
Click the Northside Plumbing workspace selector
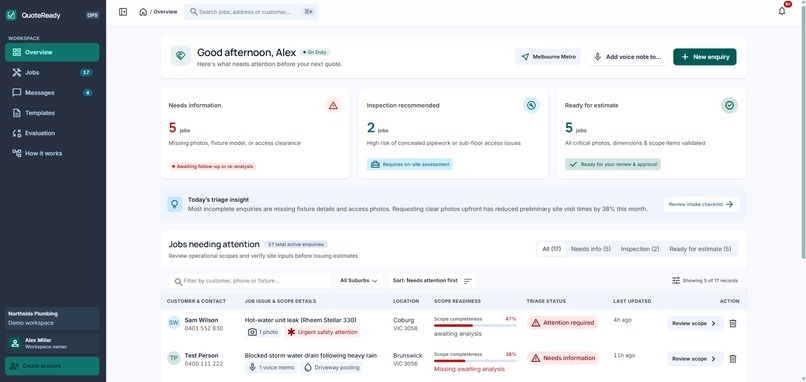(52, 318)
